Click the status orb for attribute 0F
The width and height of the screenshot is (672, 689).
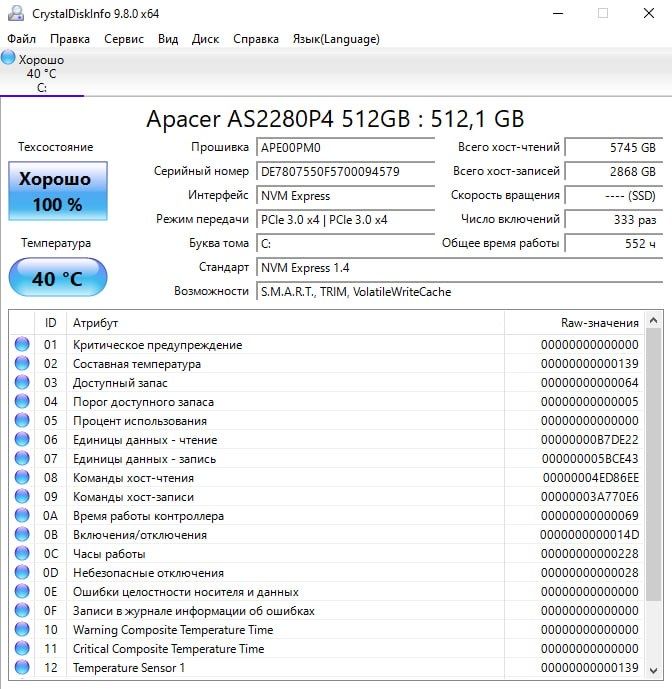(x=22, y=610)
